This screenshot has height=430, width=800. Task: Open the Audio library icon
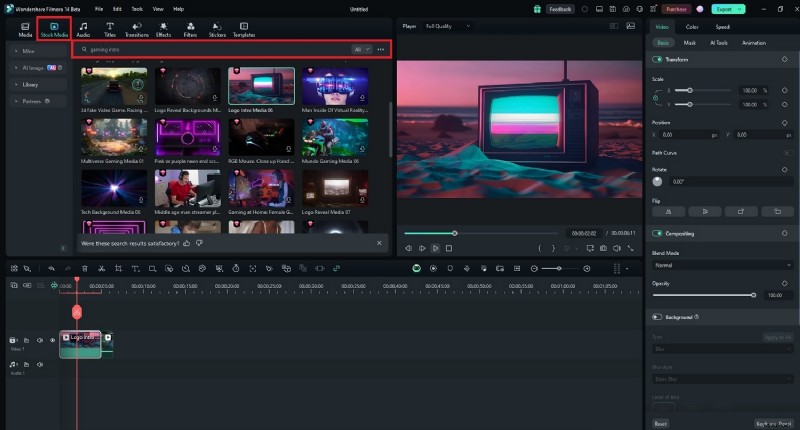pyautogui.click(x=83, y=27)
